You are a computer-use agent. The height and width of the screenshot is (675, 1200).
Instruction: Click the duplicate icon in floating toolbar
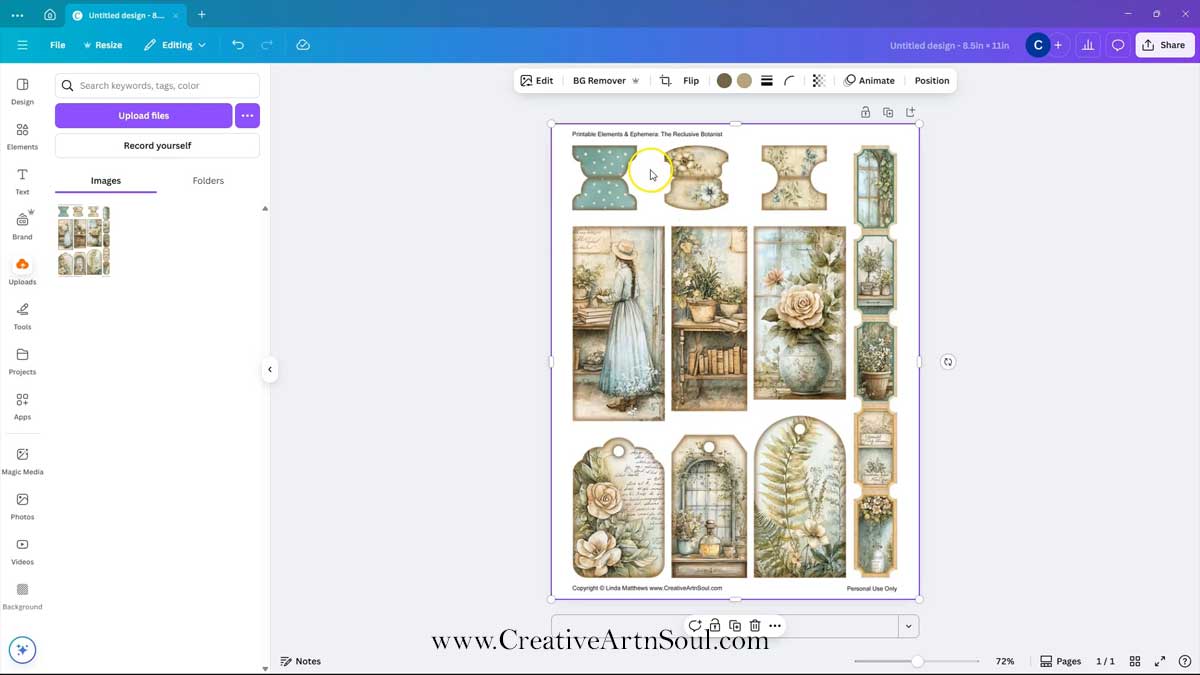(x=735, y=626)
